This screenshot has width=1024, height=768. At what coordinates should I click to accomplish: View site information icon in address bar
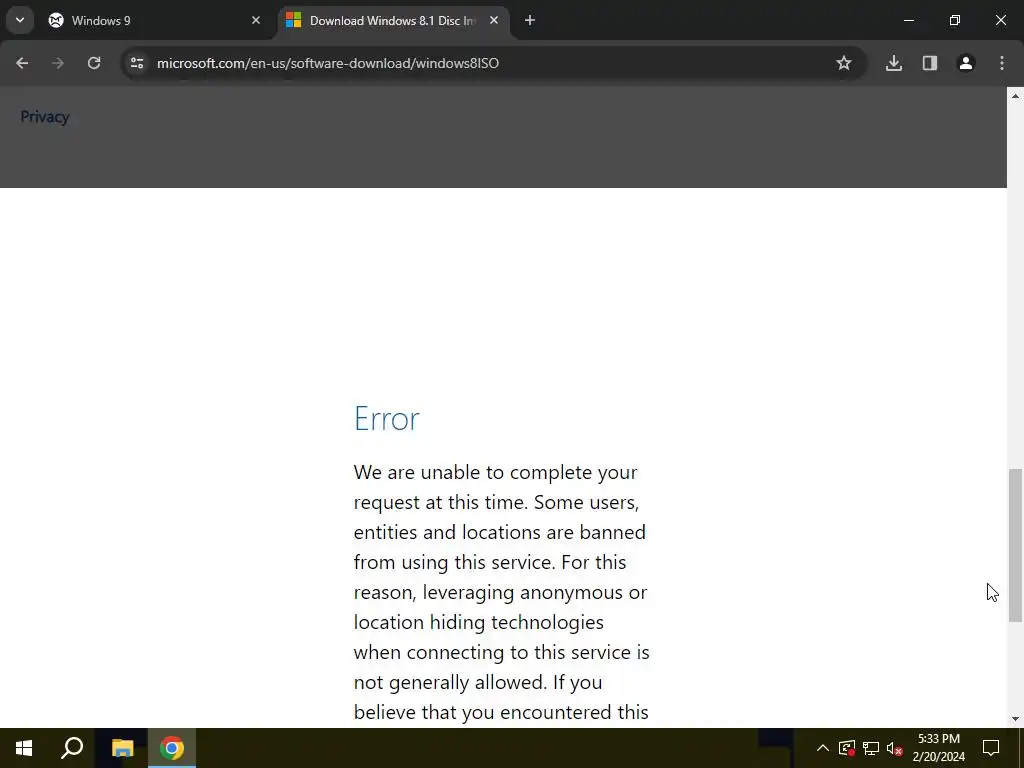click(x=137, y=63)
